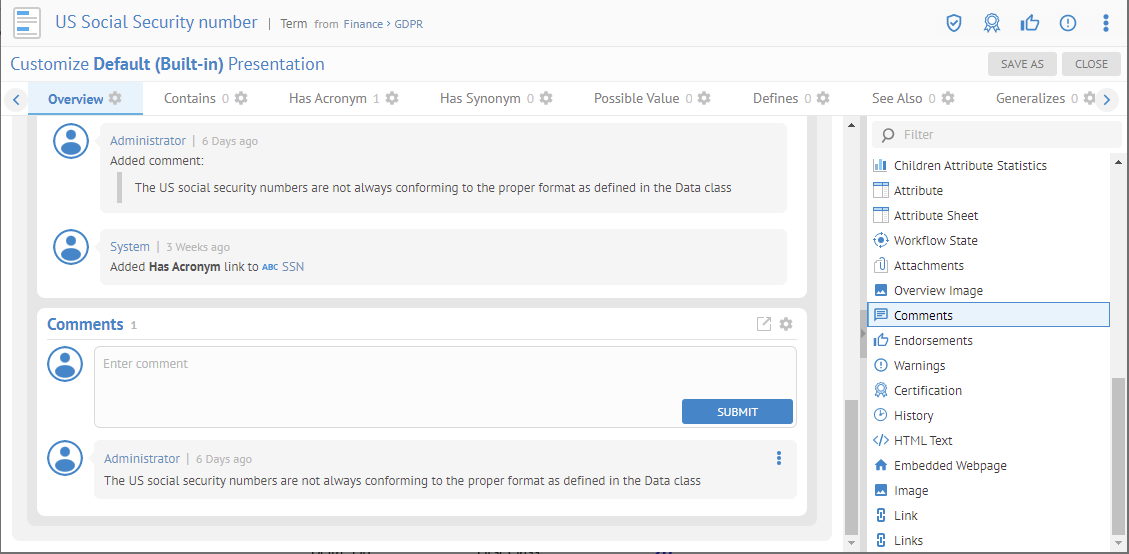Pop out the Comments section

[x=764, y=324]
